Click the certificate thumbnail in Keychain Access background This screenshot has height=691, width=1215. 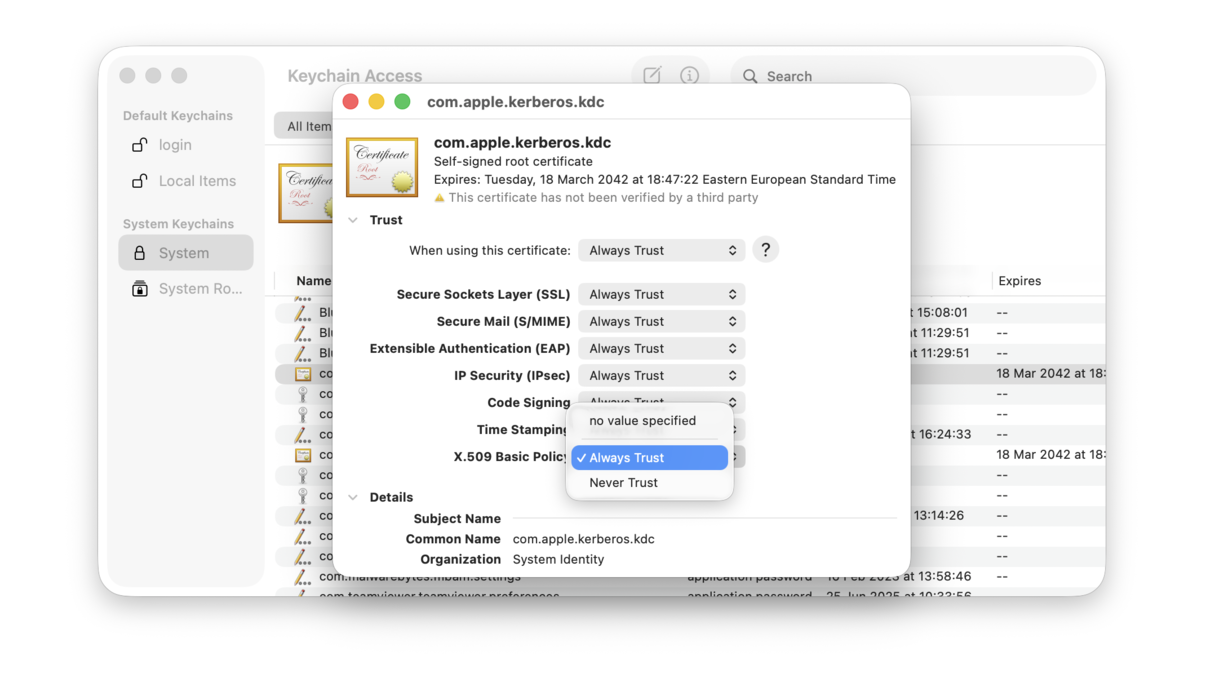click(x=306, y=193)
